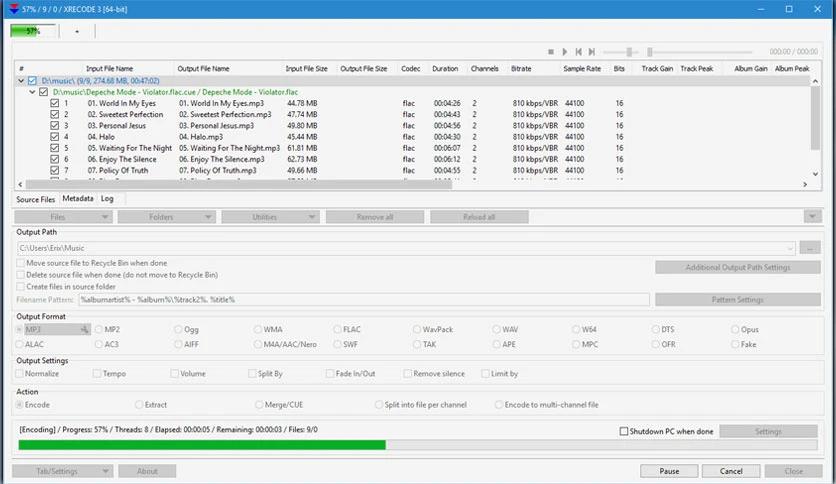Click the encoder Settings button

[x=768, y=431]
